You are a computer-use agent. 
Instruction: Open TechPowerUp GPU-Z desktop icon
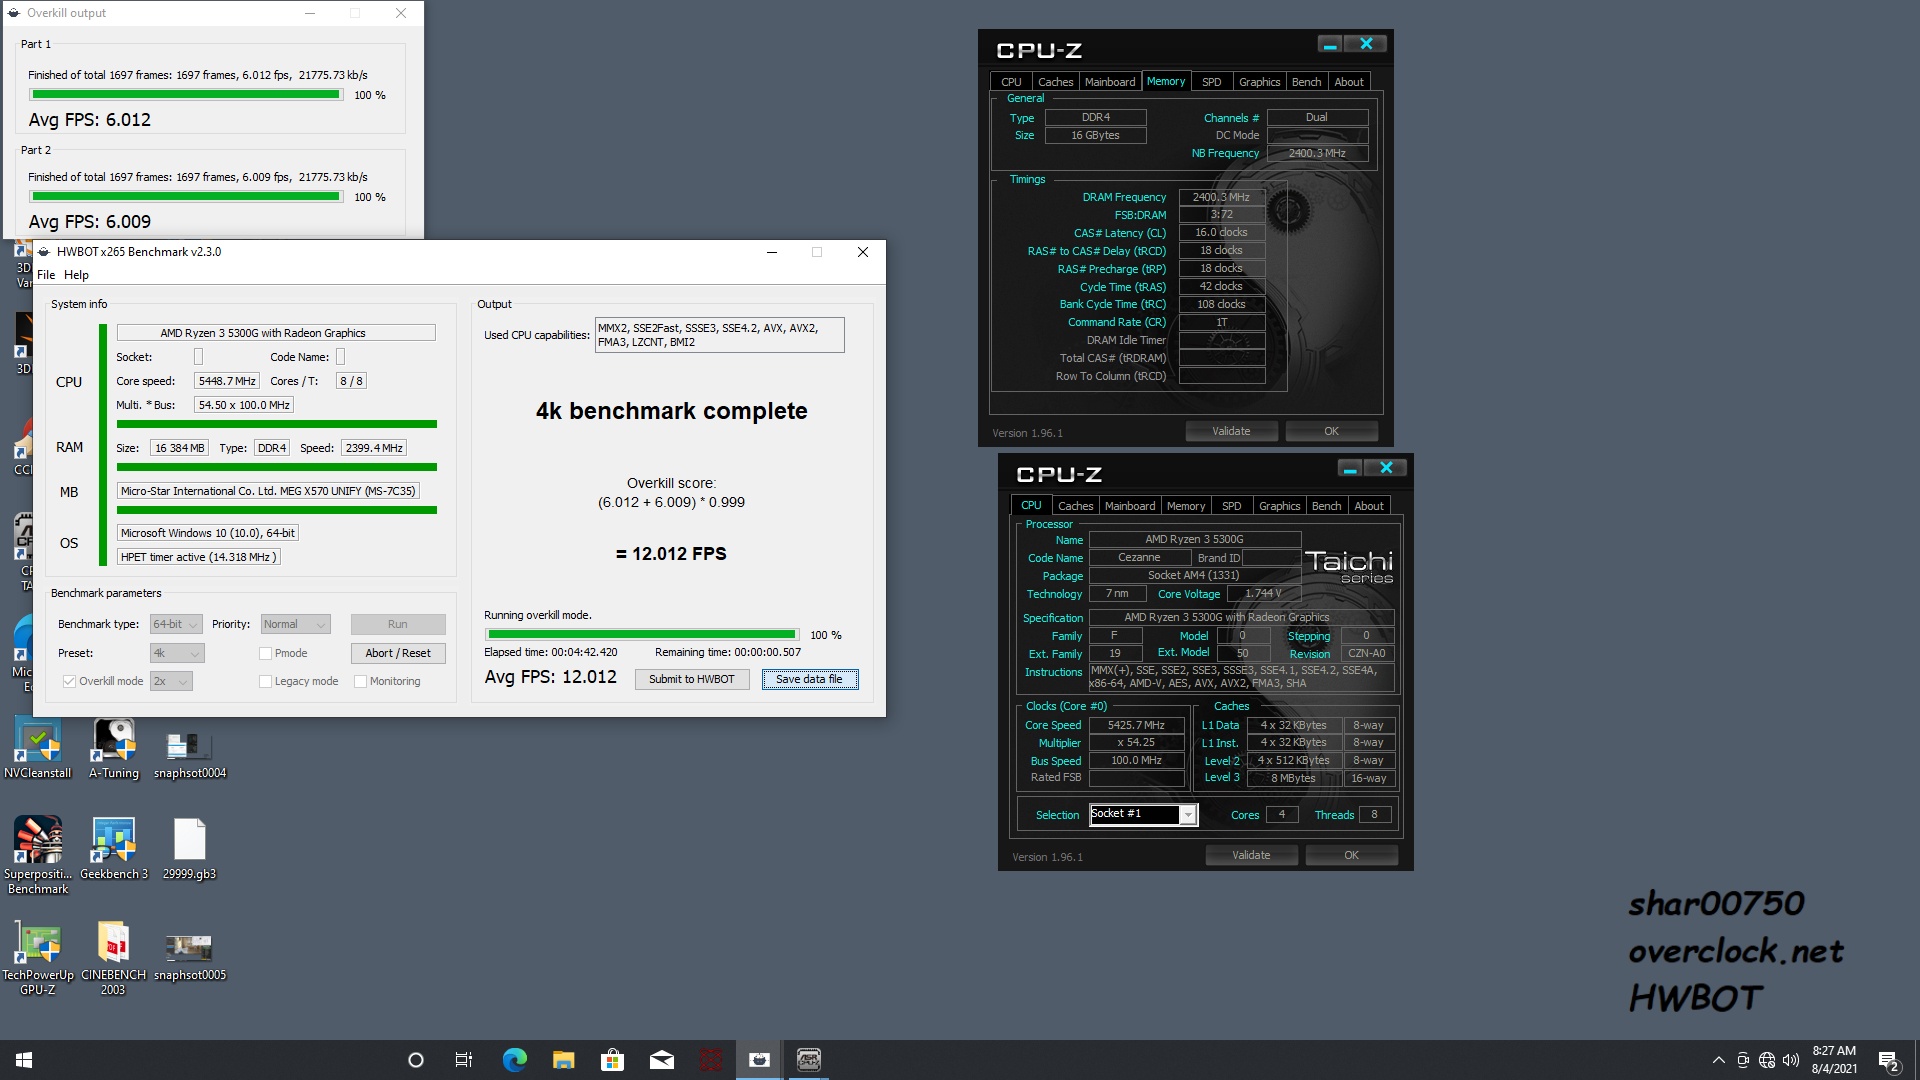[x=38, y=958]
